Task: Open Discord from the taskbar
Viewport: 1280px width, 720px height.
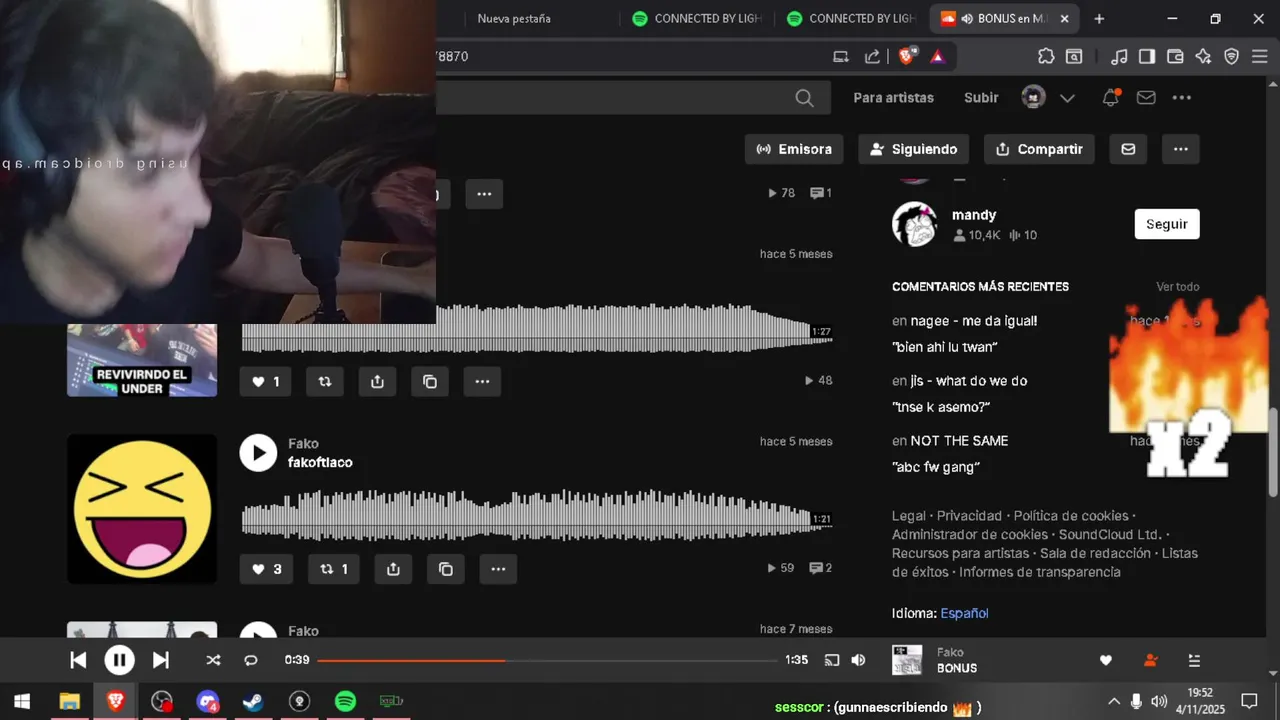Action: tap(207, 701)
